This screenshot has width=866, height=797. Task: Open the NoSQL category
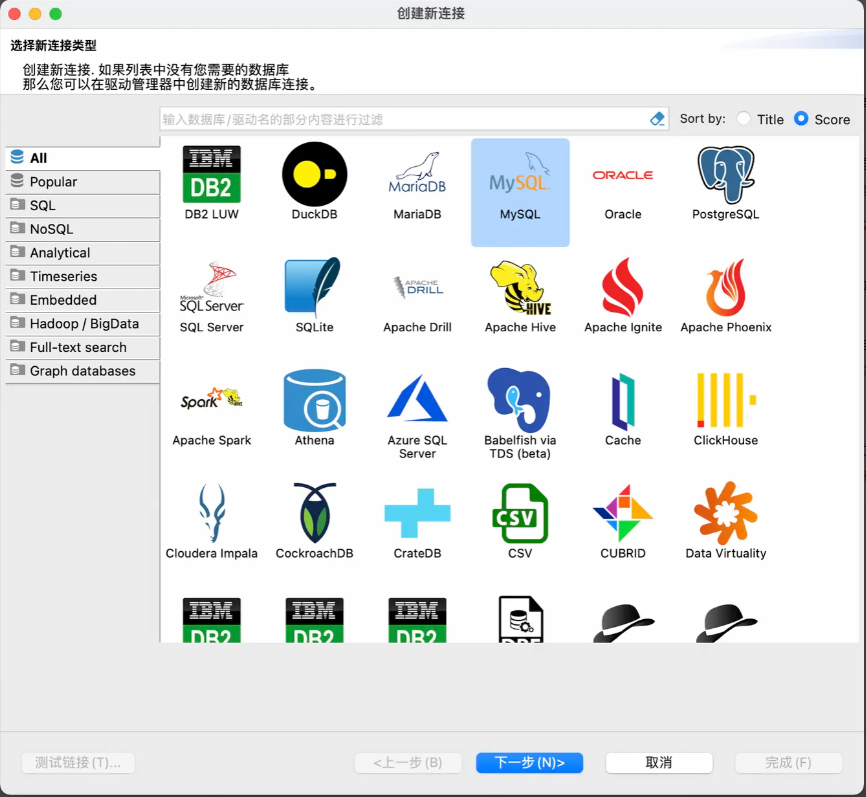pyautogui.click(x=83, y=229)
